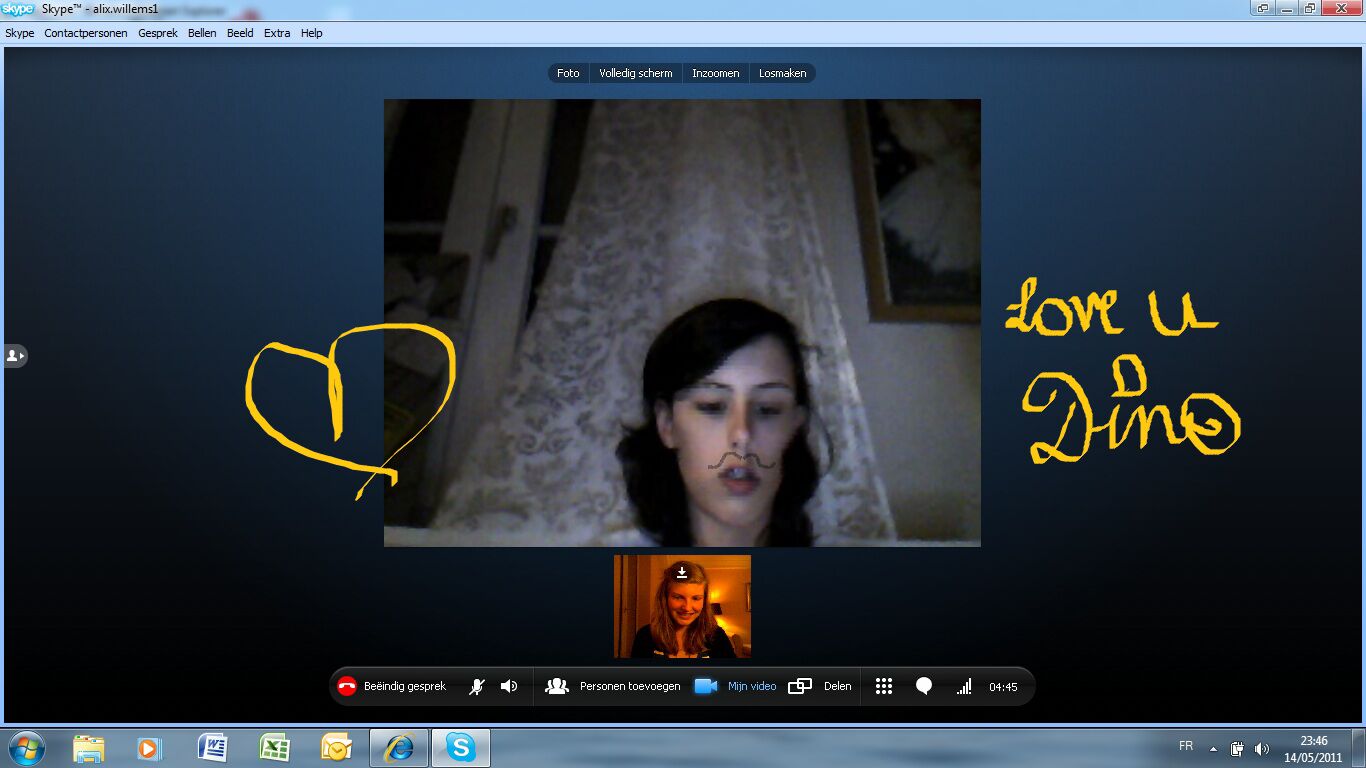The height and width of the screenshot is (768, 1366).
Task: Show hidden system tray icons arrow
Action: point(1213,749)
